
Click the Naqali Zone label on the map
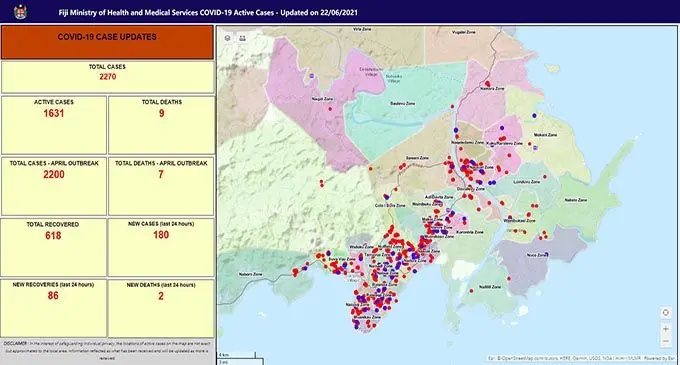[x=322, y=99]
